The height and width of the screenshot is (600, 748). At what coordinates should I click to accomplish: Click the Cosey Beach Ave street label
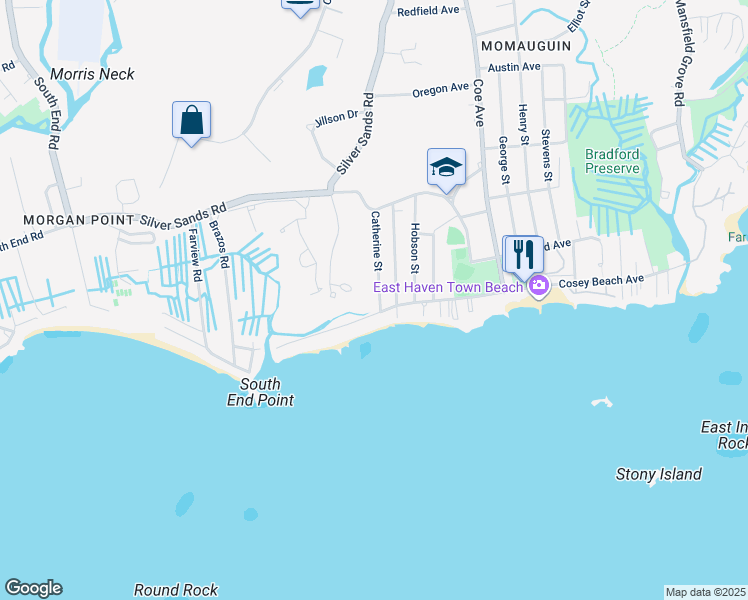(601, 281)
